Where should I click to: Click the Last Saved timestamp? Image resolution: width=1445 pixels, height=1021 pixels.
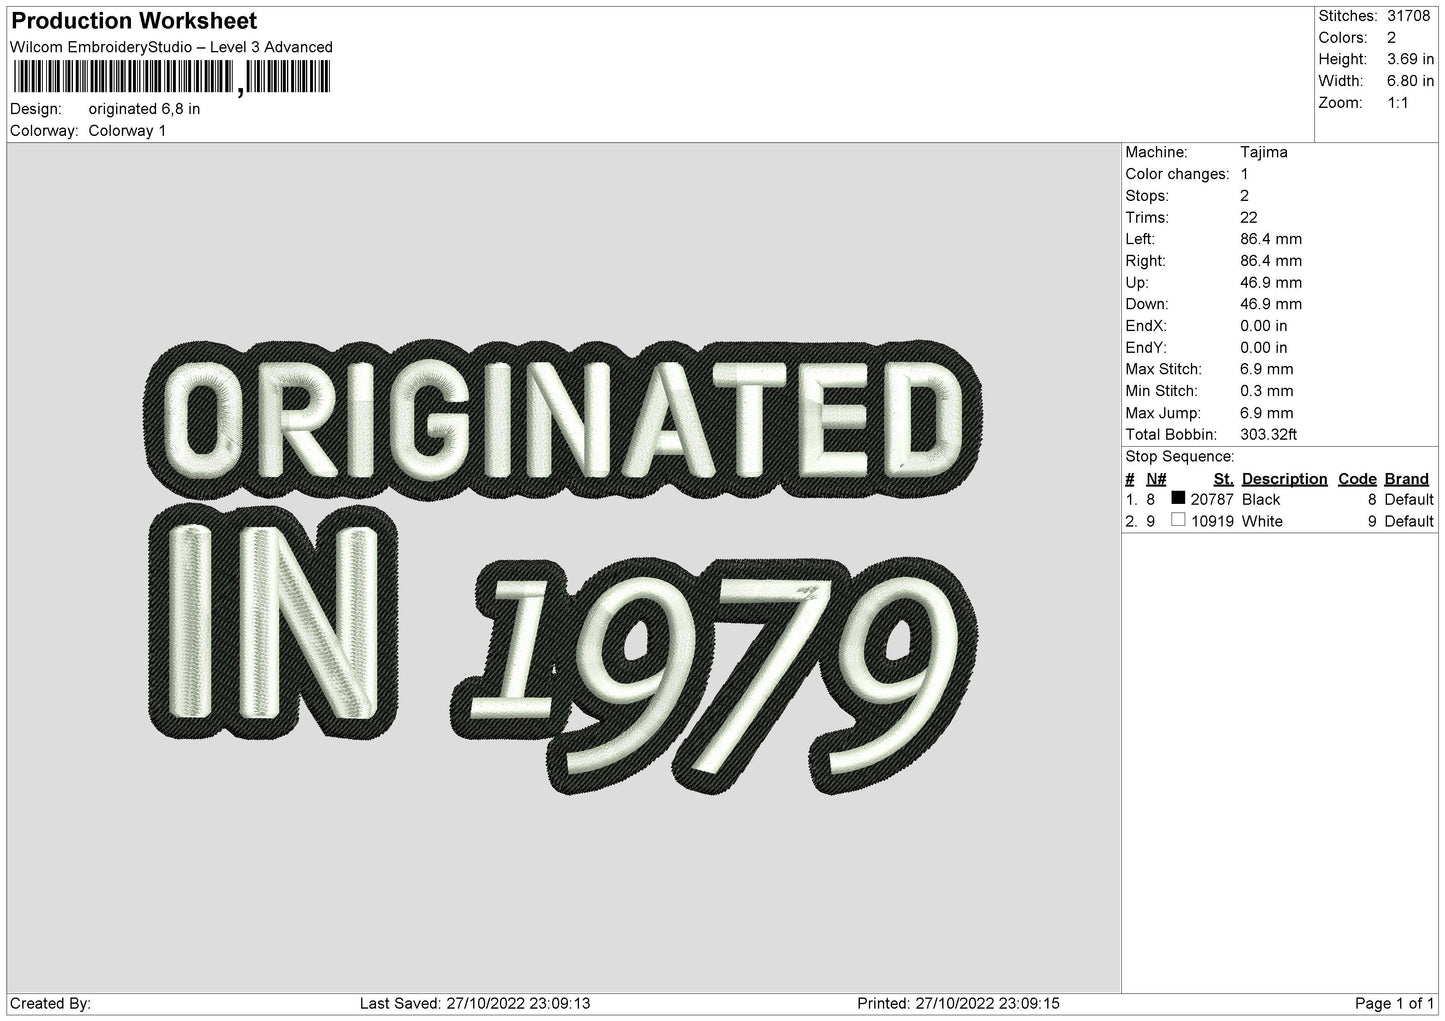click(474, 1004)
